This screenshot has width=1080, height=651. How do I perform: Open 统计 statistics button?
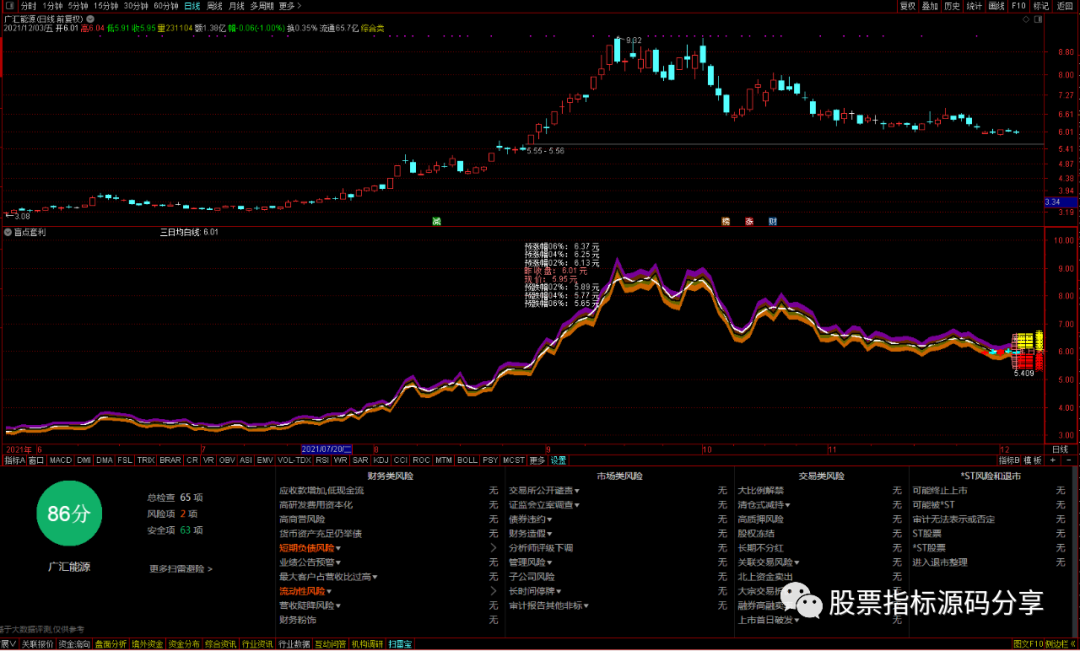[x=974, y=6]
